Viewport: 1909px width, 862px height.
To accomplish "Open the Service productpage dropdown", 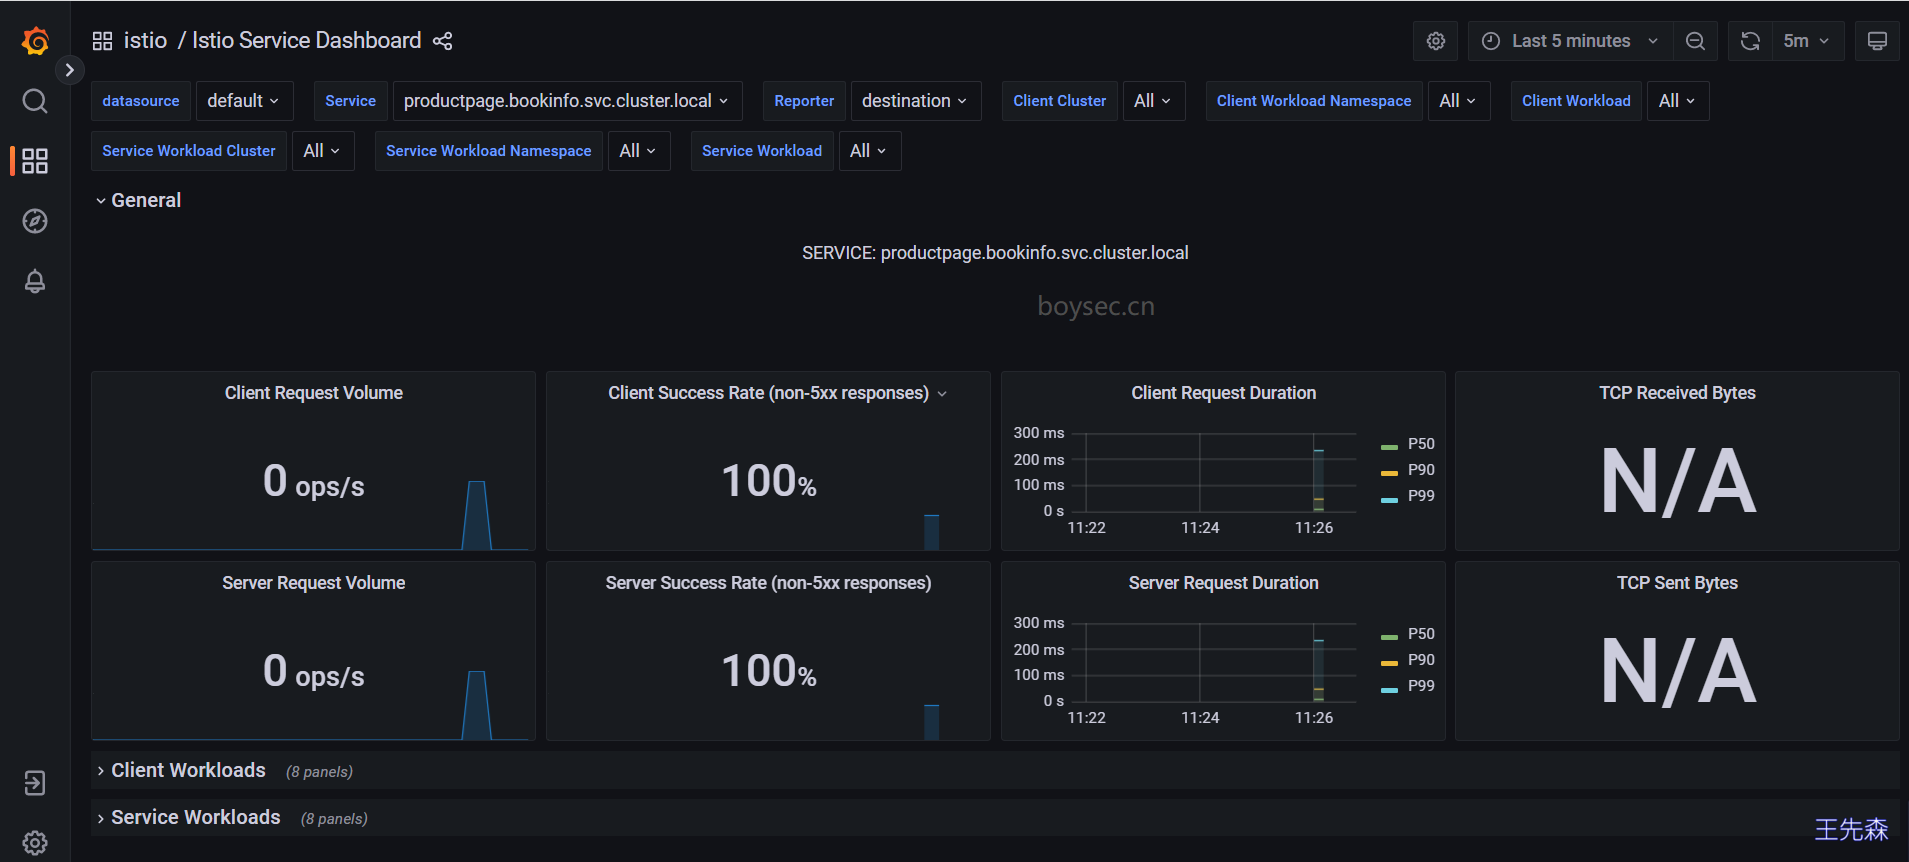I will 567,101.
